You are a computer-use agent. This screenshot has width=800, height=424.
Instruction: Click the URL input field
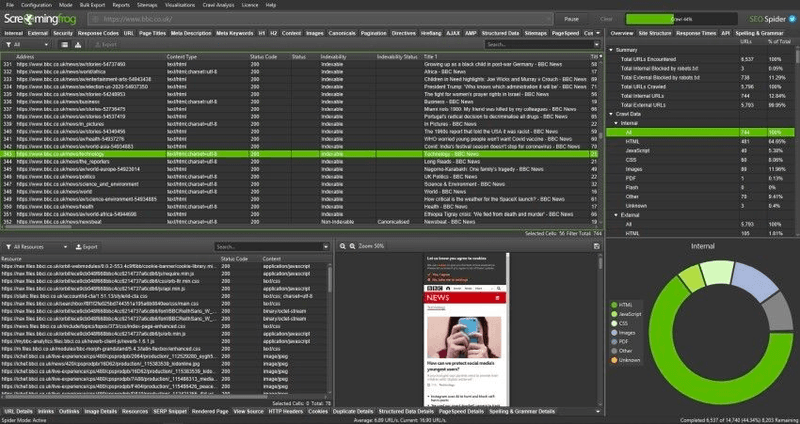[320, 19]
